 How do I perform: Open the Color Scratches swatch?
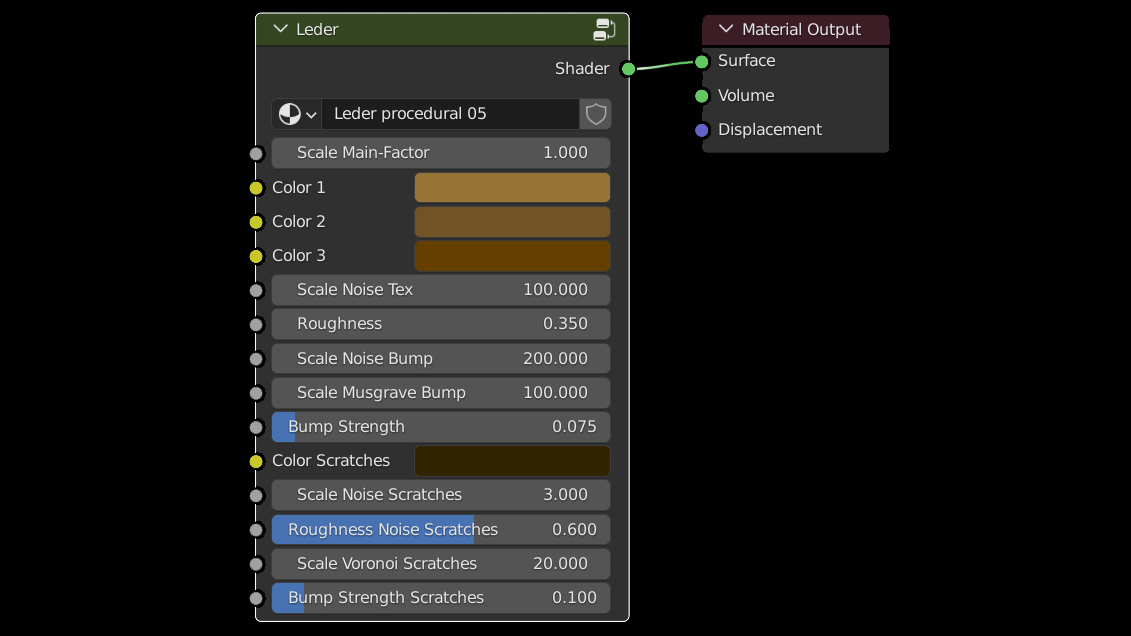(512, 461)
